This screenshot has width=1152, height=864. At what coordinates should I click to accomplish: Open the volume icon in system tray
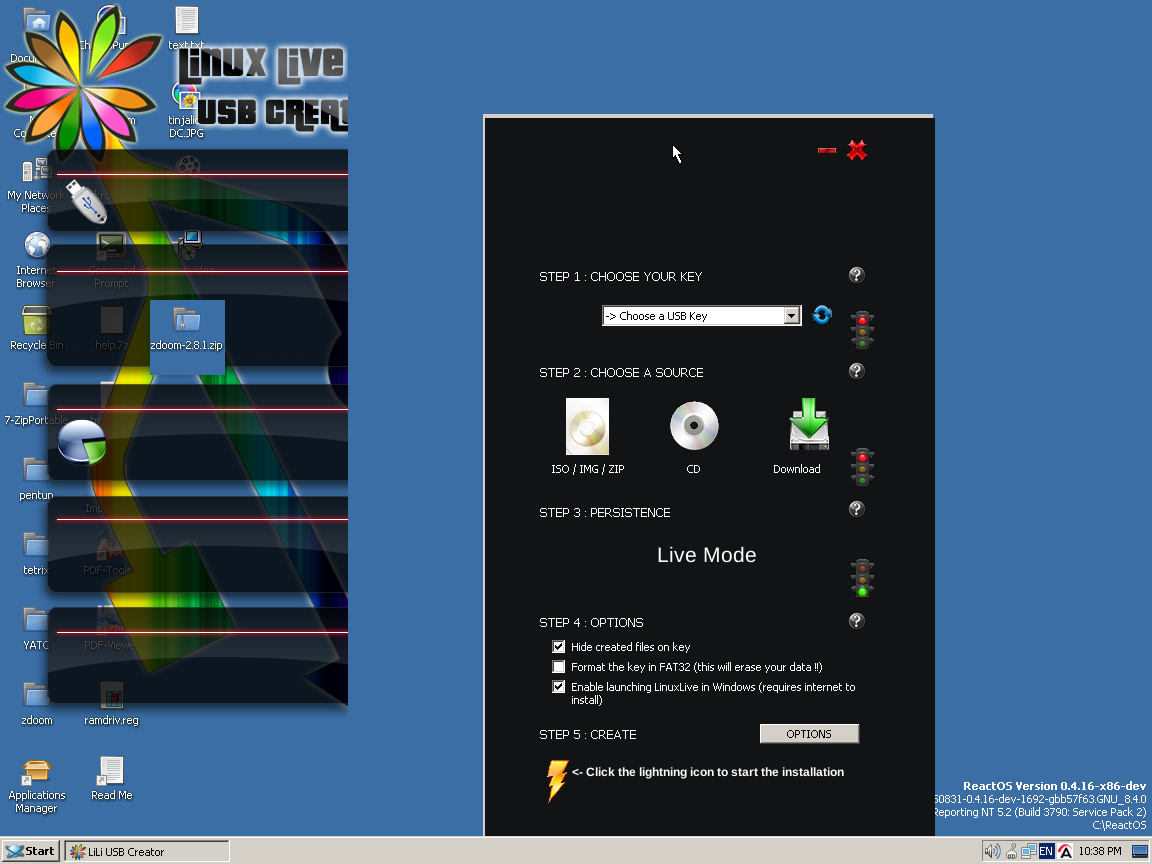[x=991, y=851]
